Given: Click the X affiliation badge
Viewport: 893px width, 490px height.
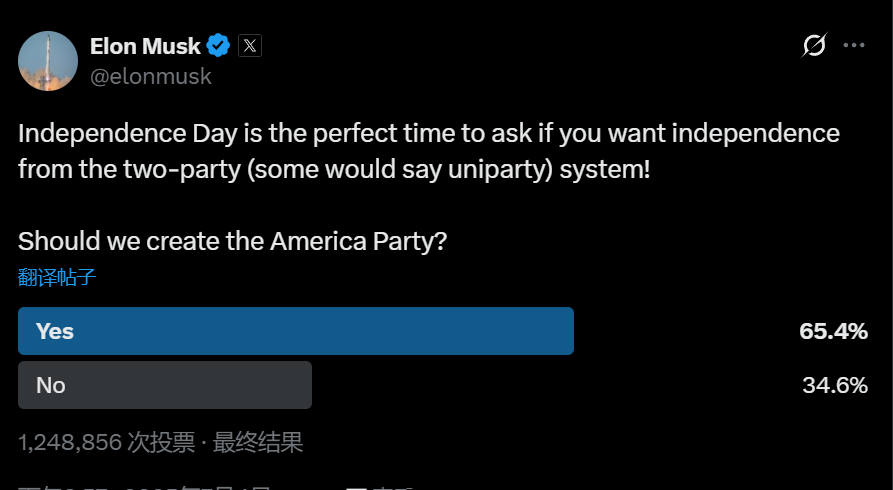Looking at the screenshot, I should coord(250,46).
